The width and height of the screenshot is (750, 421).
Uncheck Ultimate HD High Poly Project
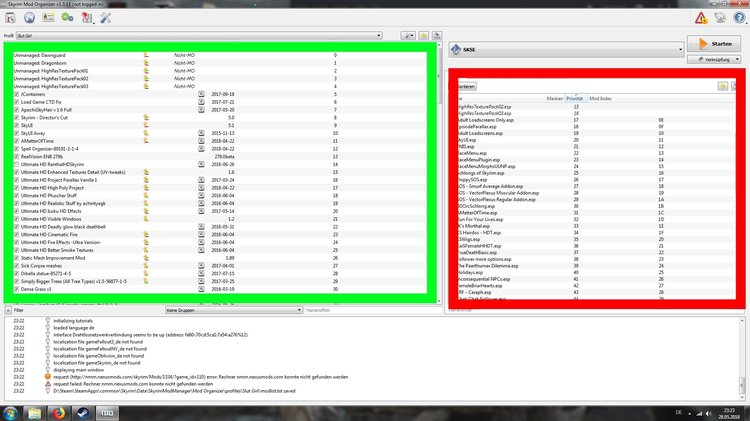(x=17, y=188)
